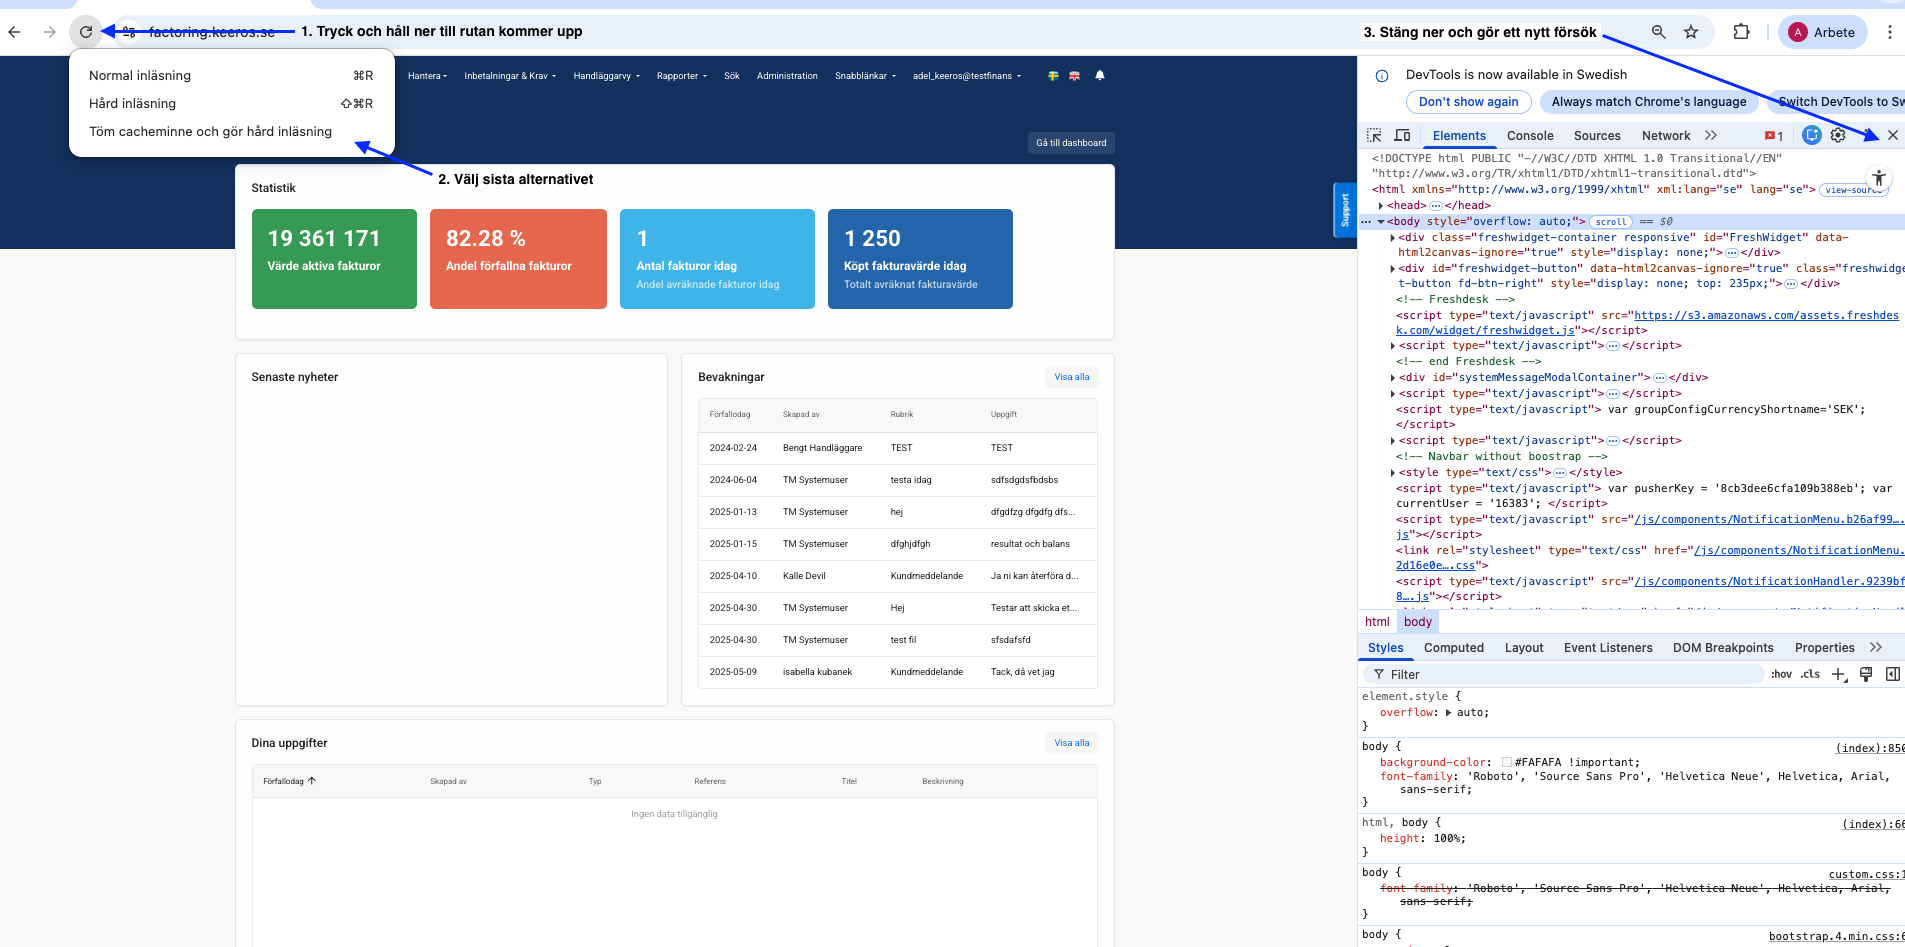Select html in the DOM breadcrumb
This screenshot has height=947, width=1905.
click(x=1377, y=622)
